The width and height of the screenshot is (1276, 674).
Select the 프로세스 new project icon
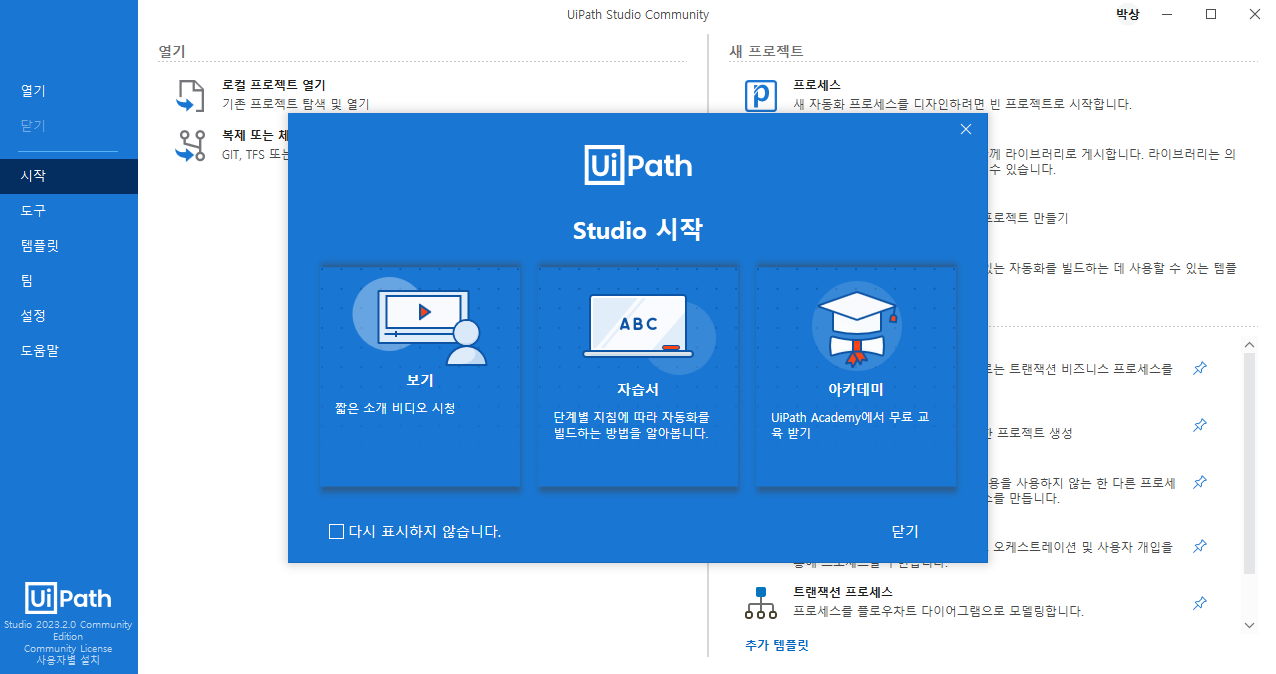[761, 96]
